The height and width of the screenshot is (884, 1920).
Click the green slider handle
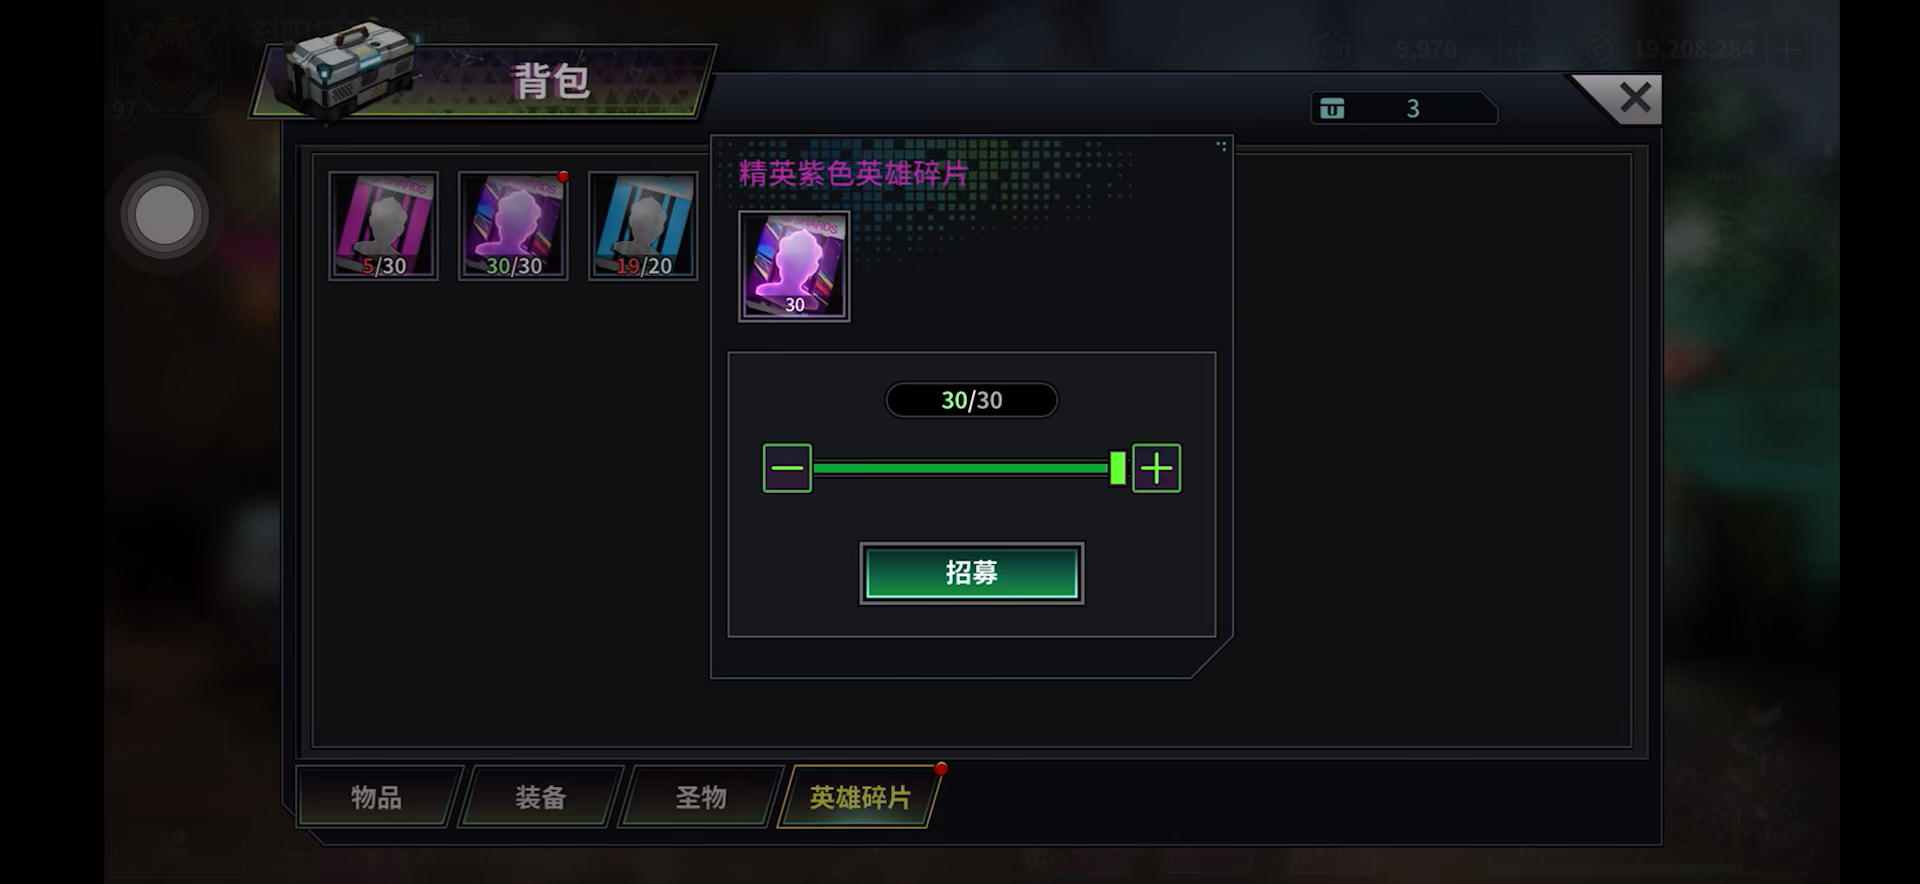coord(1117,468)
